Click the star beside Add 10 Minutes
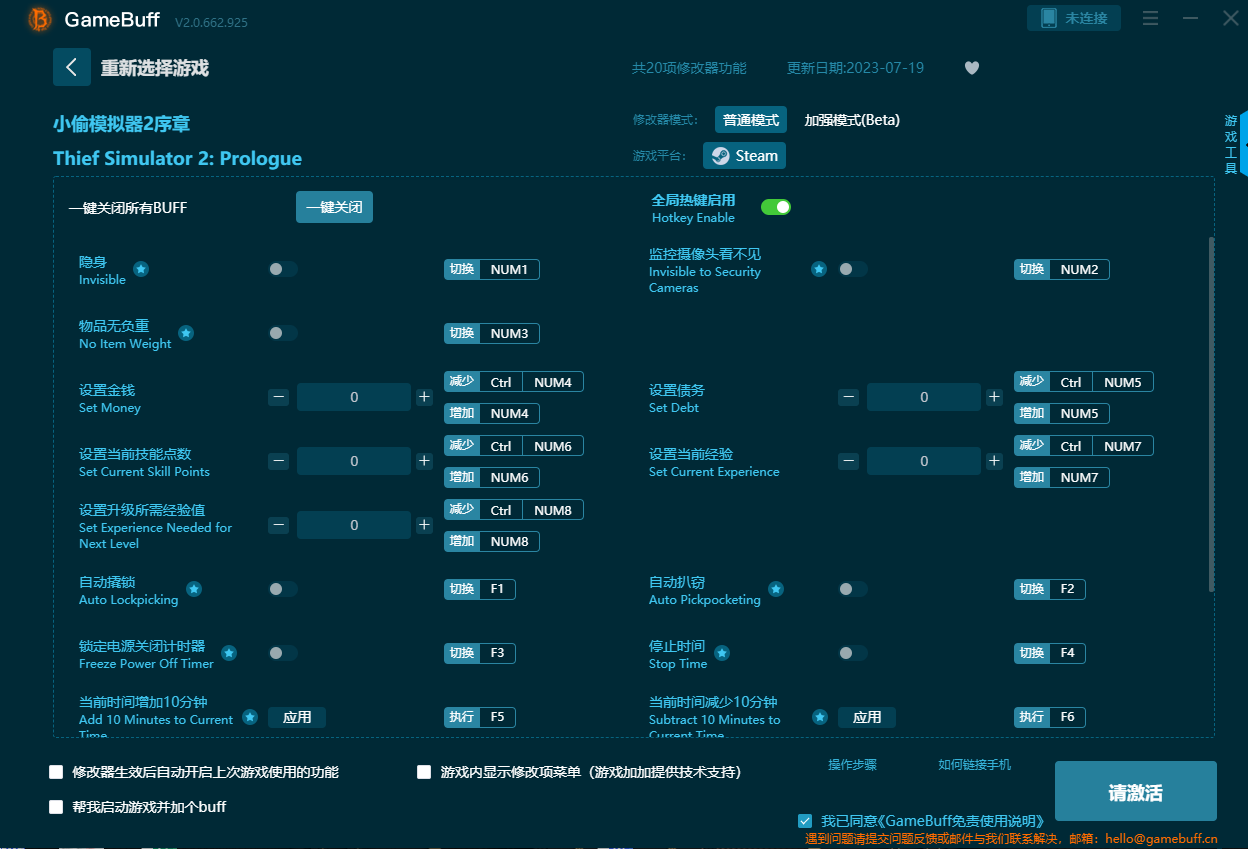The width and height of the screenshot is (1248, 849). click(x=250, y=717)
